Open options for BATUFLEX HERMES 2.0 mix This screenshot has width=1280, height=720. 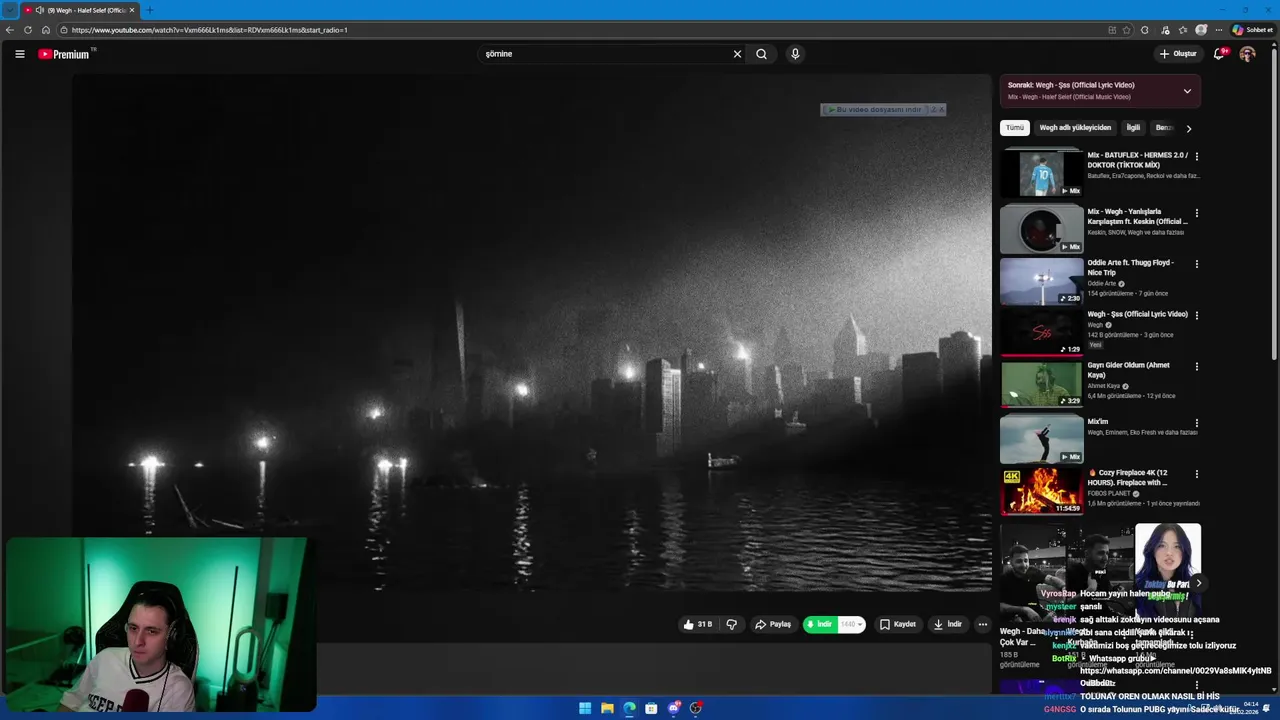1197,156
